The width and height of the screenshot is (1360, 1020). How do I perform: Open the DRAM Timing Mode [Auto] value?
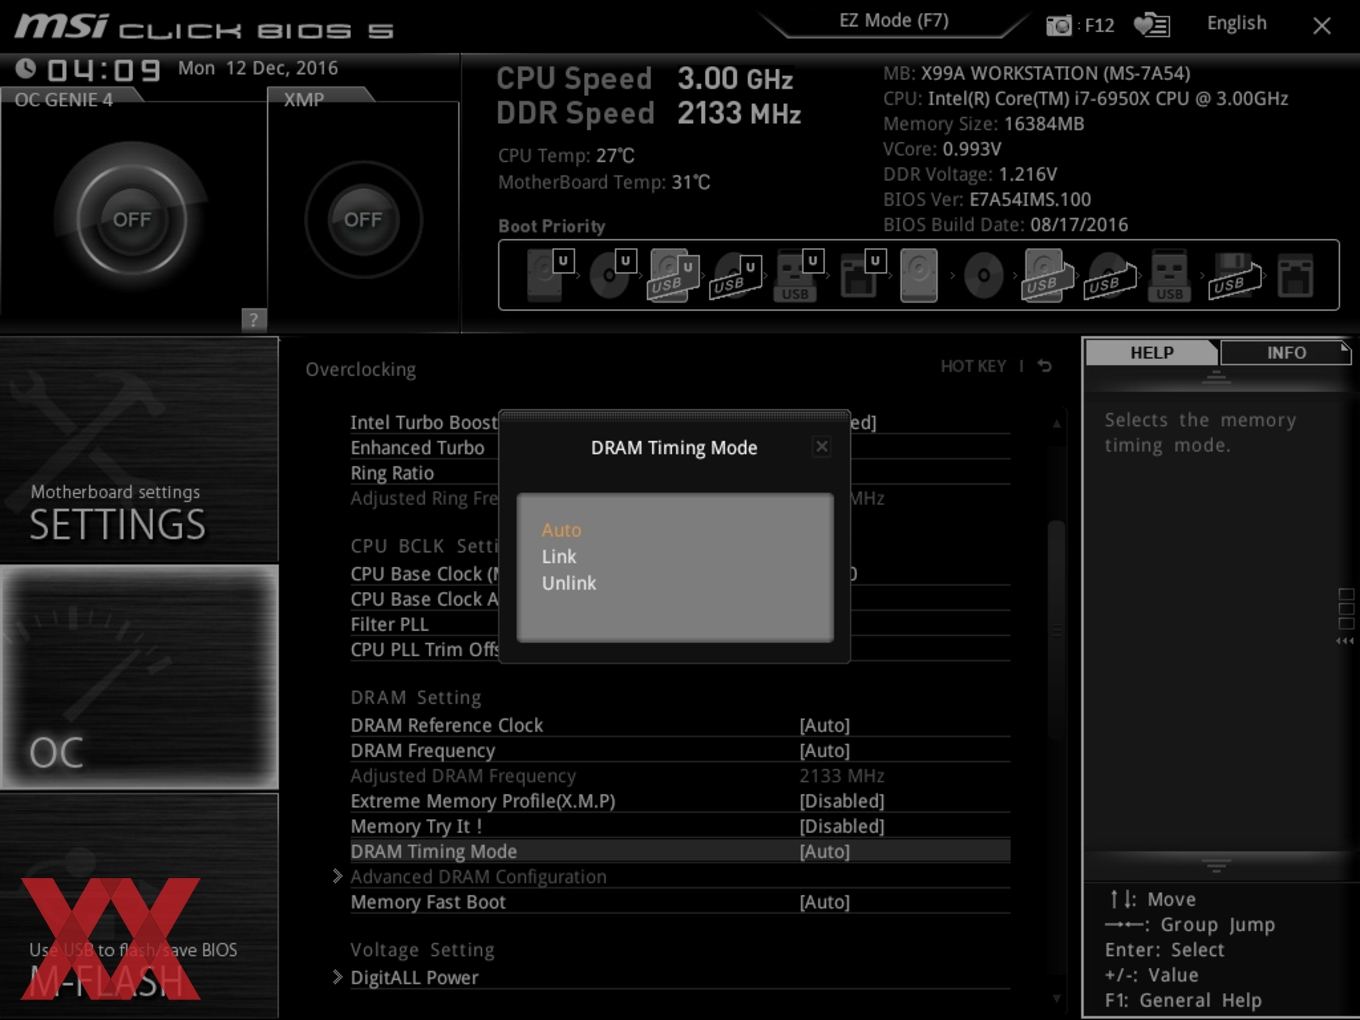pyautogui.click(x=824, y=851)
